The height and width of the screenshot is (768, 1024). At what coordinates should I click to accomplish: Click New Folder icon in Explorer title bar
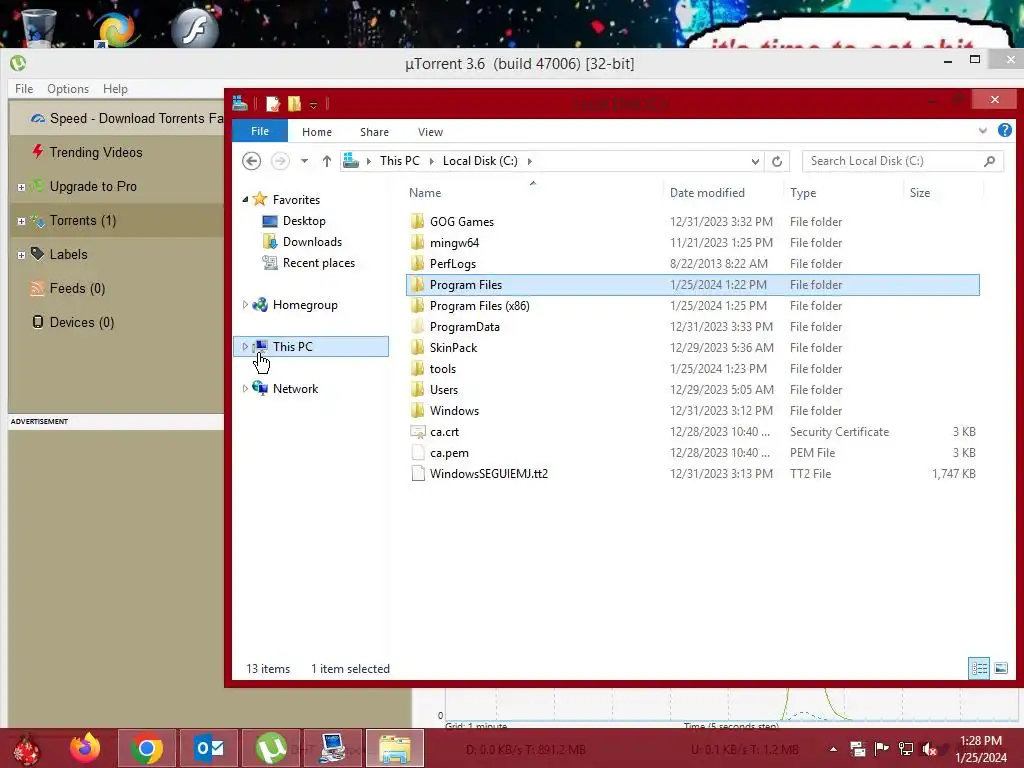point(295,104)
